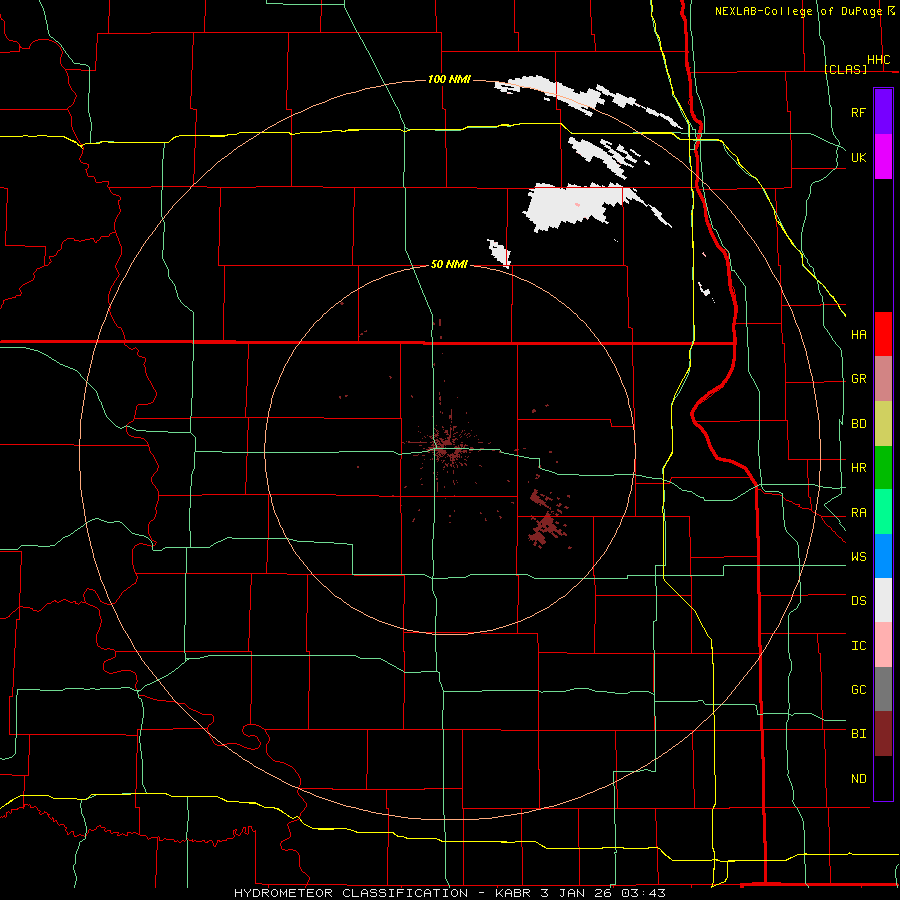The width and height of the screenshot is (900, 900).
Task: Click the GR legend label
Action: coord(858,379)
